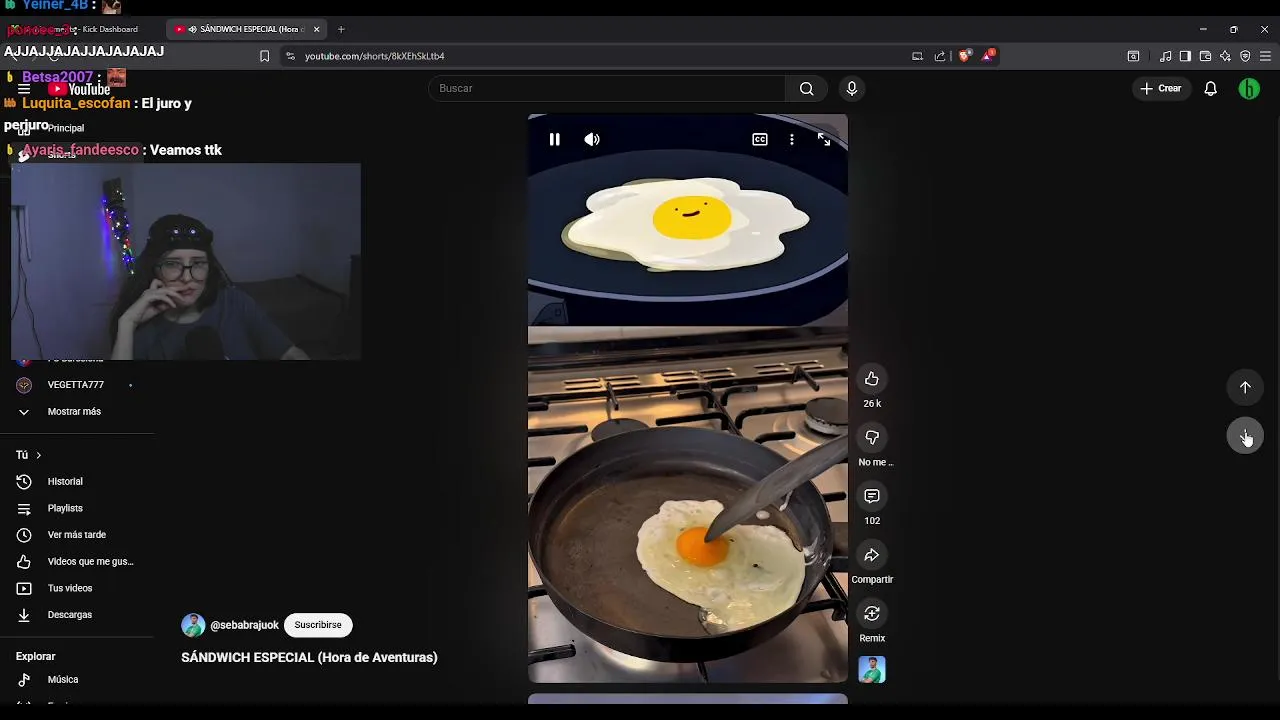Open the green account avatar menu
The image size is (1280, 720).
pos(1249,88)
